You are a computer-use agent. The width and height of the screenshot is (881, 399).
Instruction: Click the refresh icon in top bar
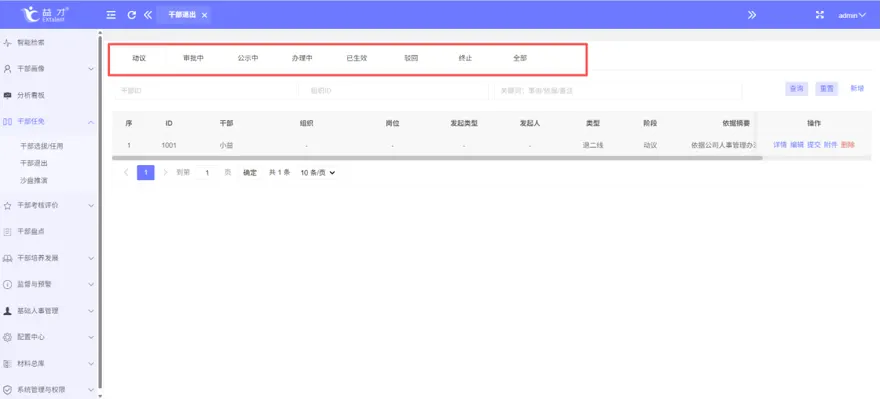131,15
